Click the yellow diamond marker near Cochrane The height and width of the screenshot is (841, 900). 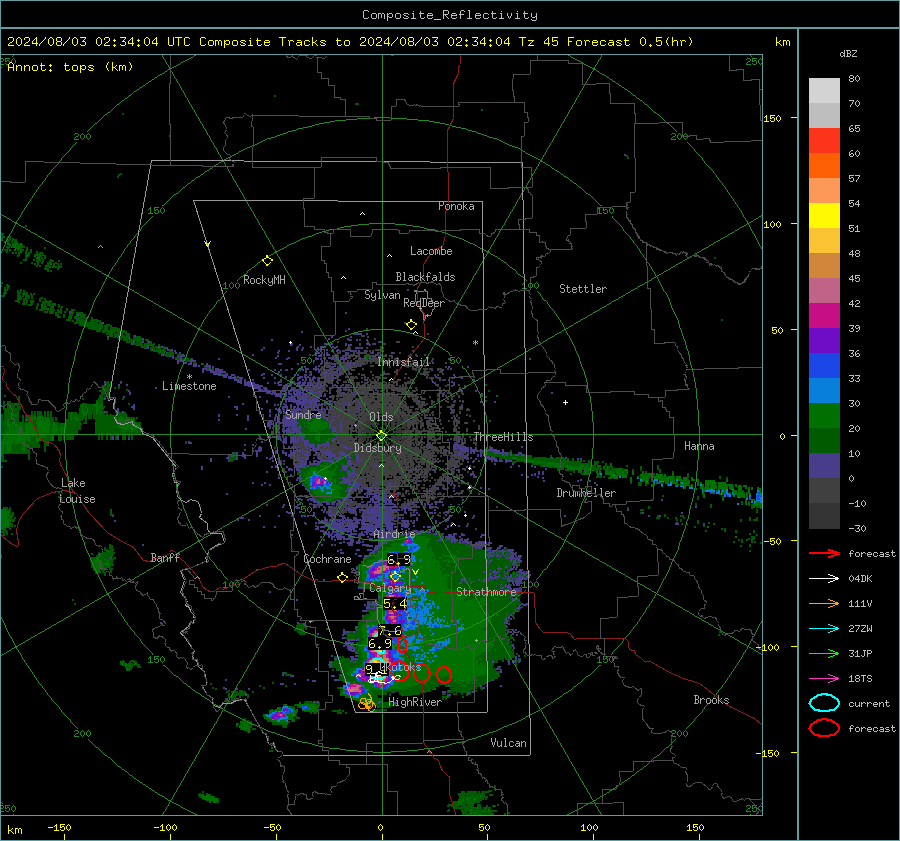[x=343, y=578]
